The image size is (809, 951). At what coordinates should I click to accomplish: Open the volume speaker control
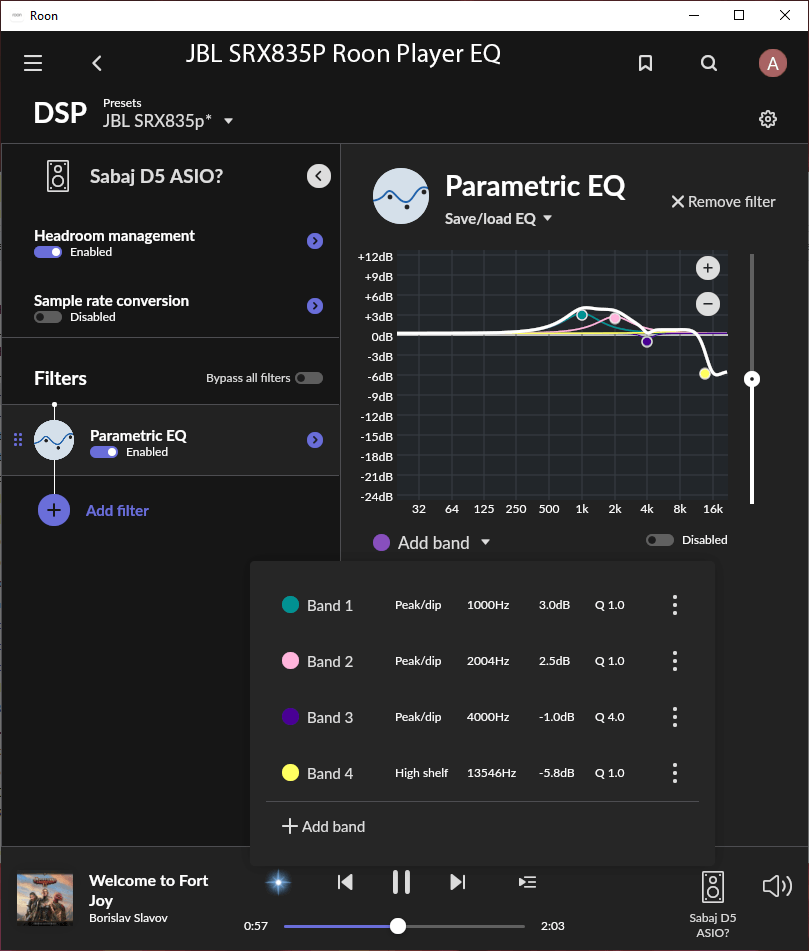tap(777, 886)
